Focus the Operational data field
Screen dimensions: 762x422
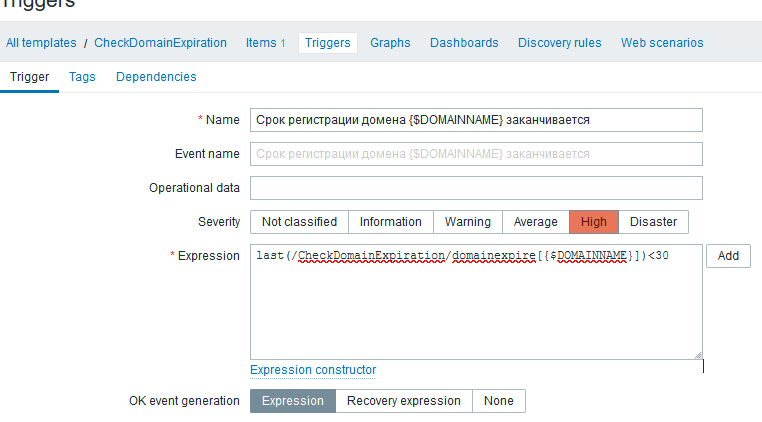pos(476,188)
